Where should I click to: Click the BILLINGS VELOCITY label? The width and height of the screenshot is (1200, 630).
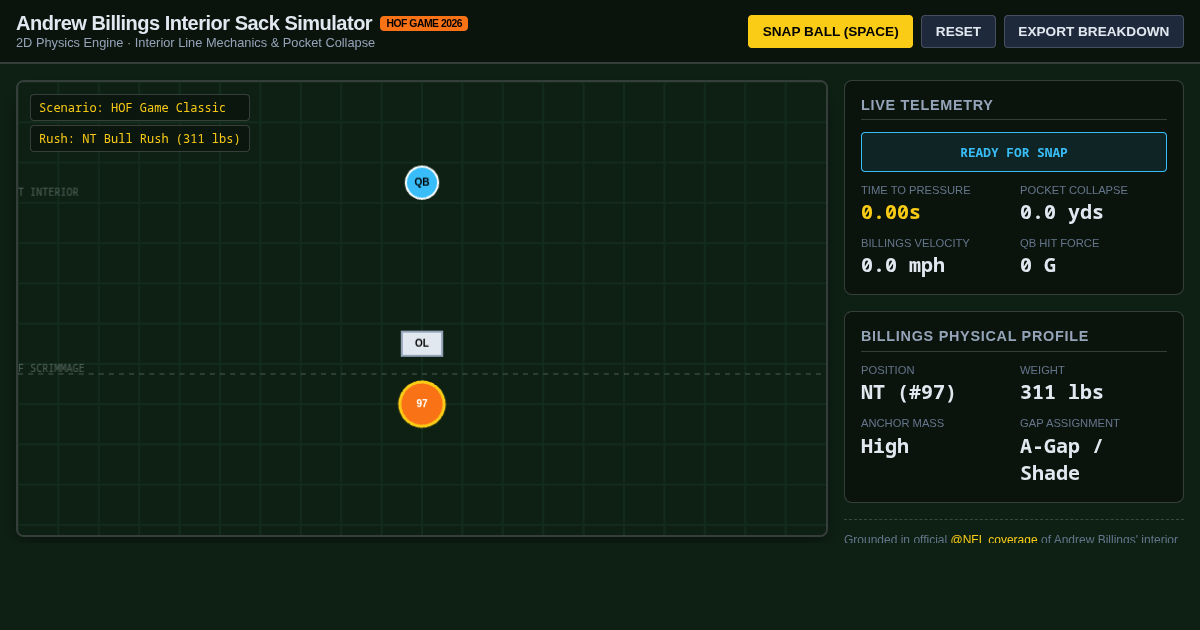(x=915, y=243)
